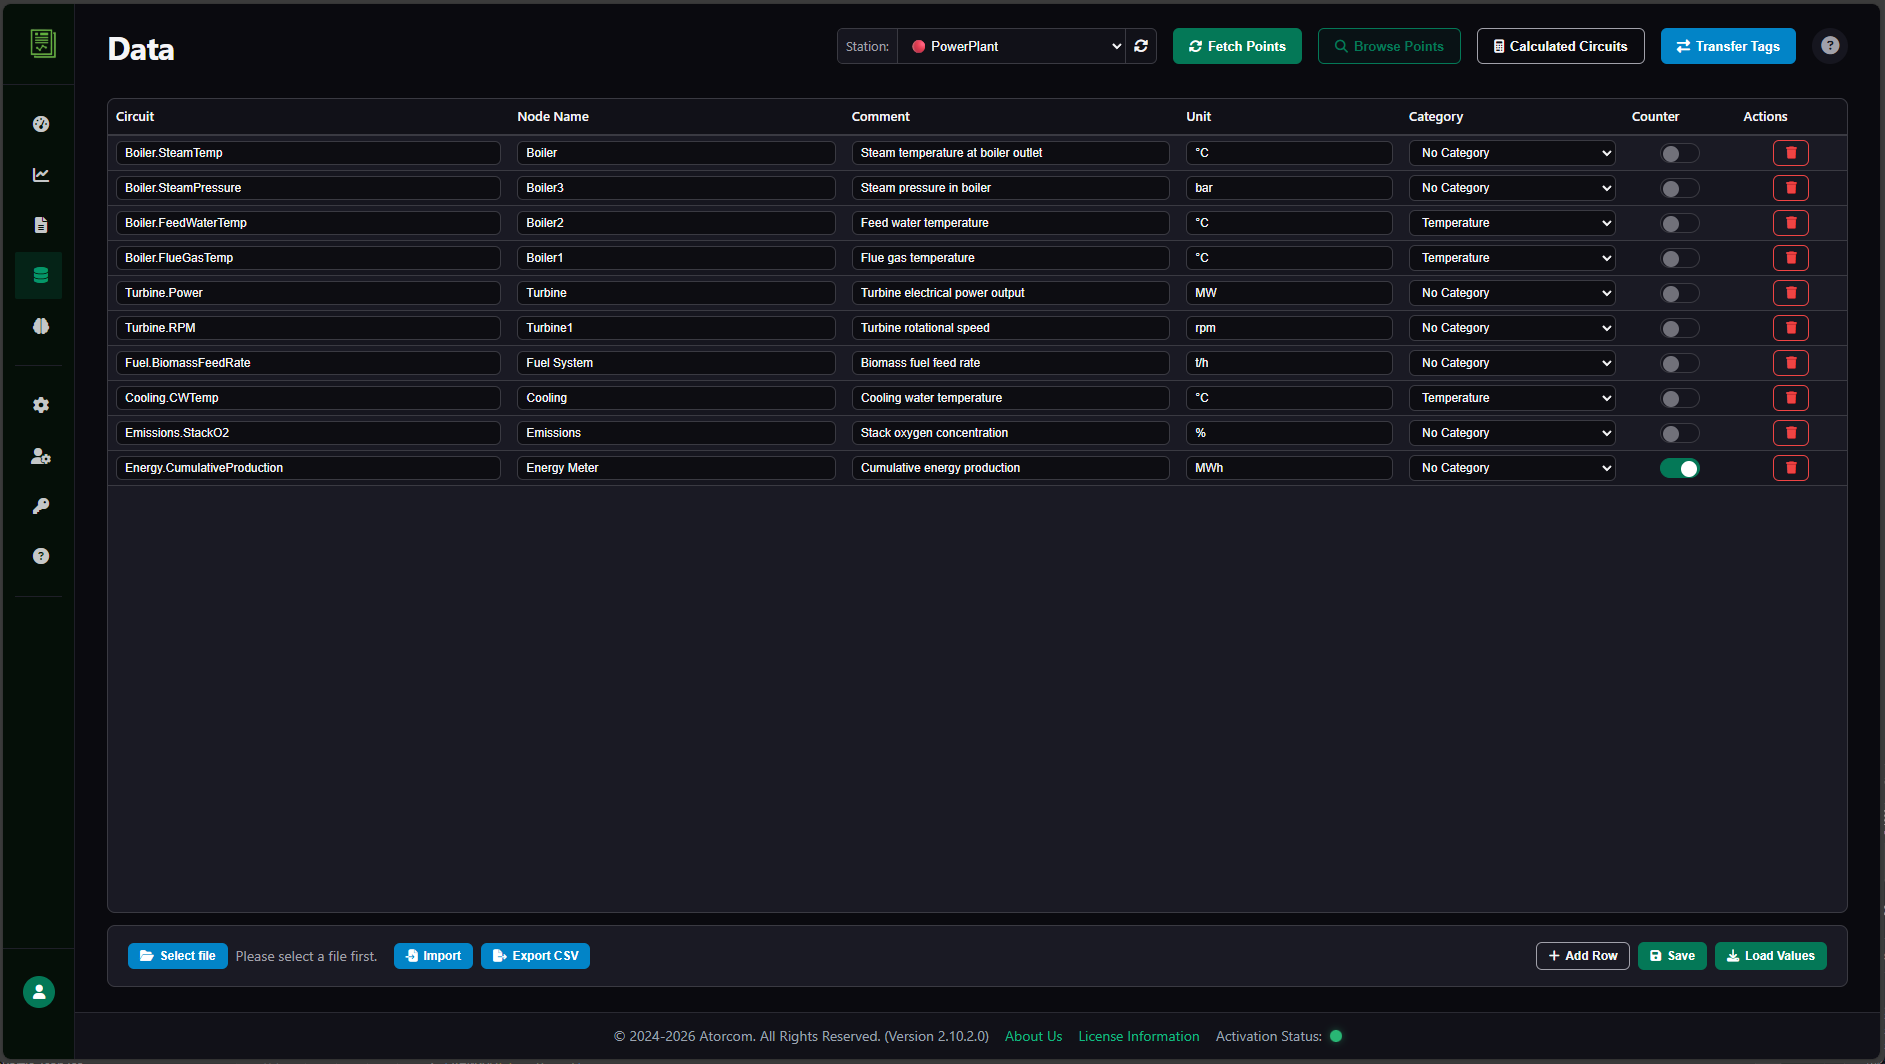Open the dashboard gauge icon in sidebar

[x=40, y=124]
